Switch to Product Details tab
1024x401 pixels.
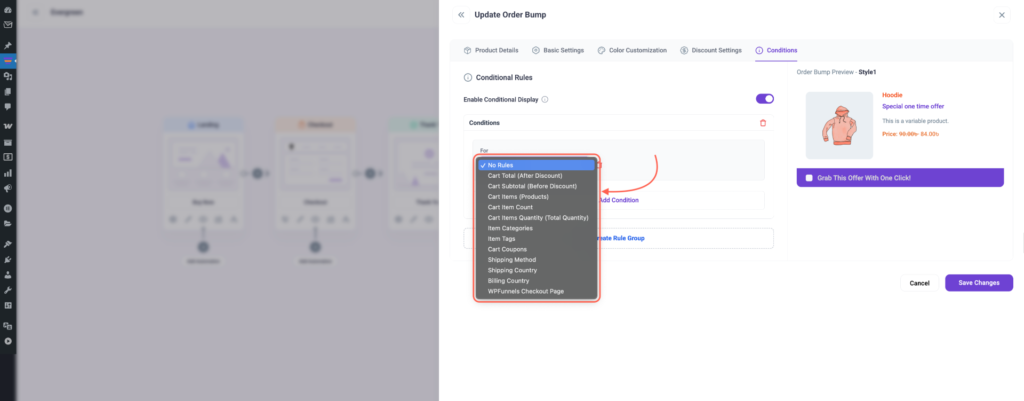point(490,50)
